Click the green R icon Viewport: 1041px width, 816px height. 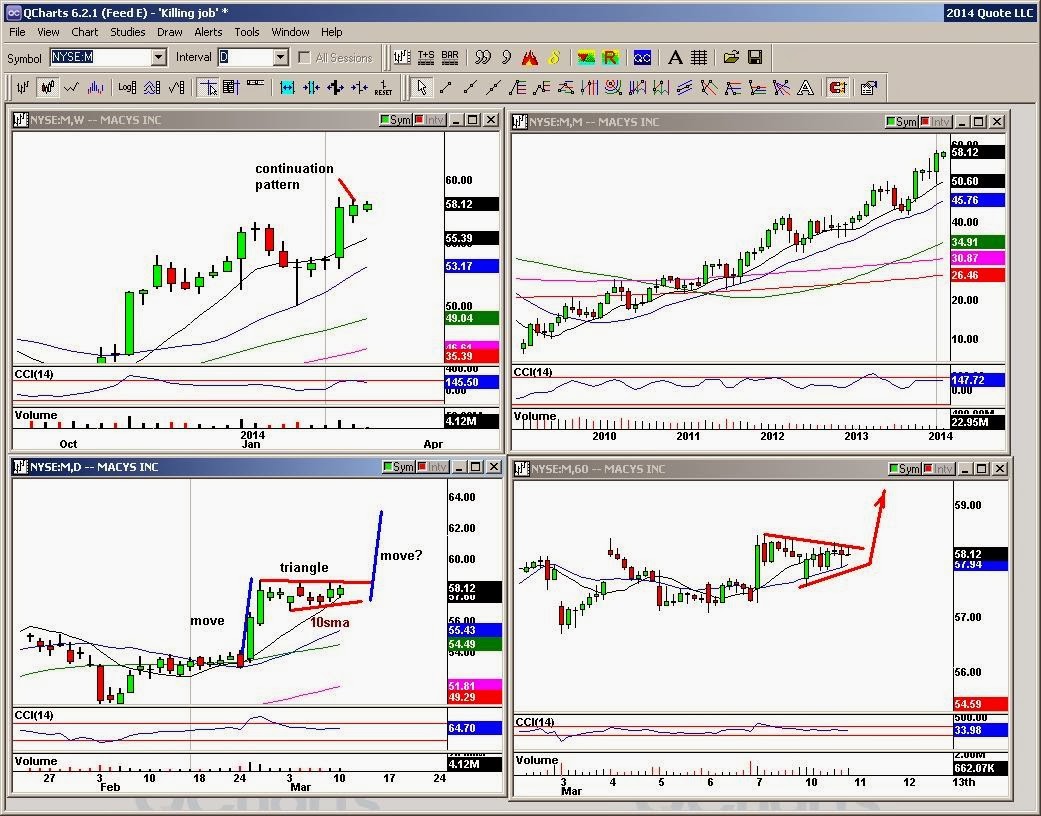point(609,58)
